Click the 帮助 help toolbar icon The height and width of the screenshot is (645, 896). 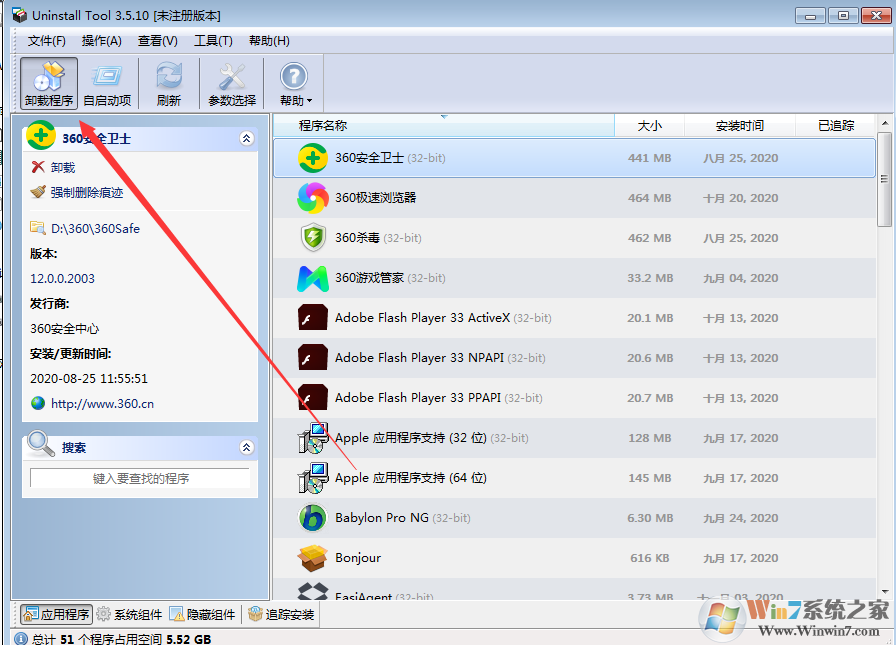[x=292, y=80]
